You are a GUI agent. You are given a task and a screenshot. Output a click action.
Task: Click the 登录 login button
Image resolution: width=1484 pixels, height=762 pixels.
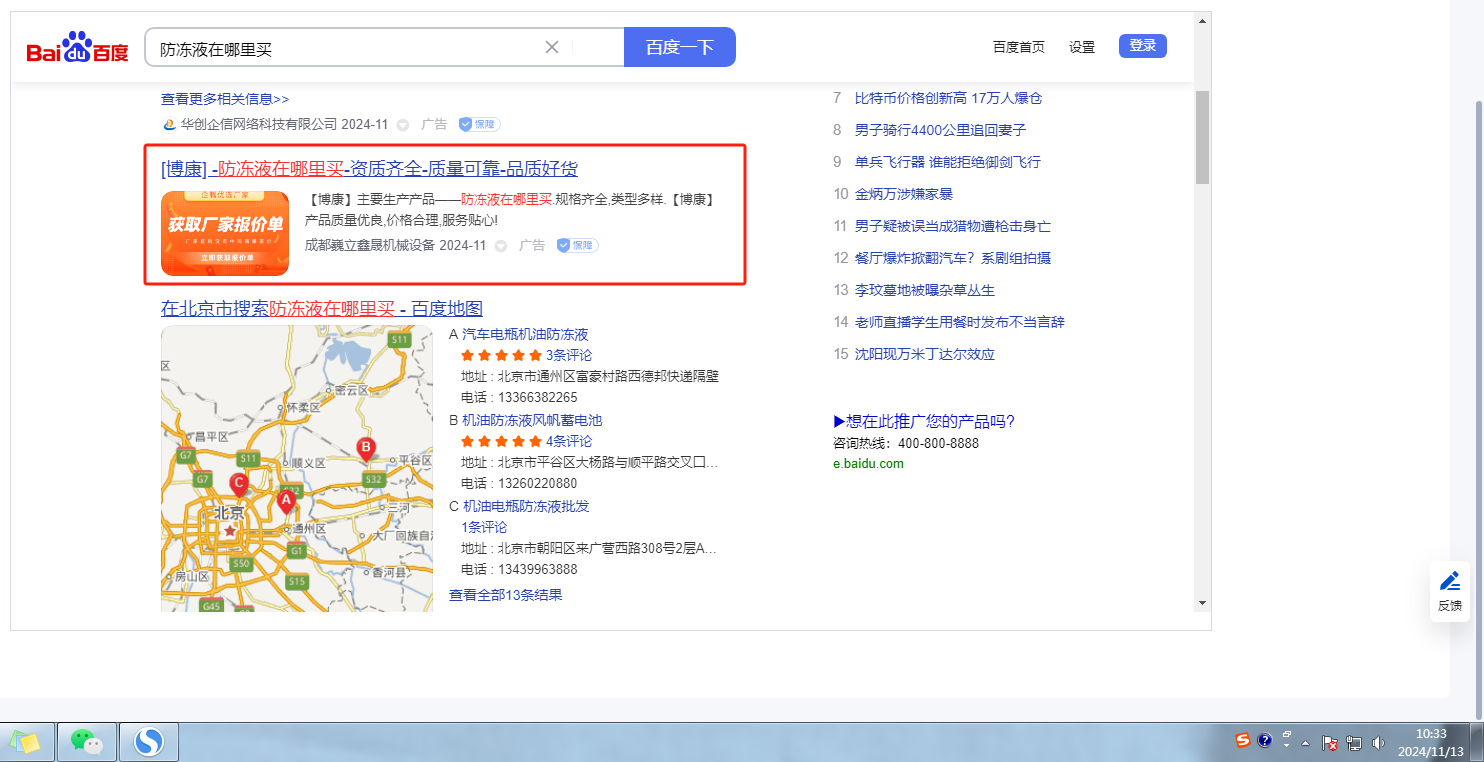(1142, 46)
